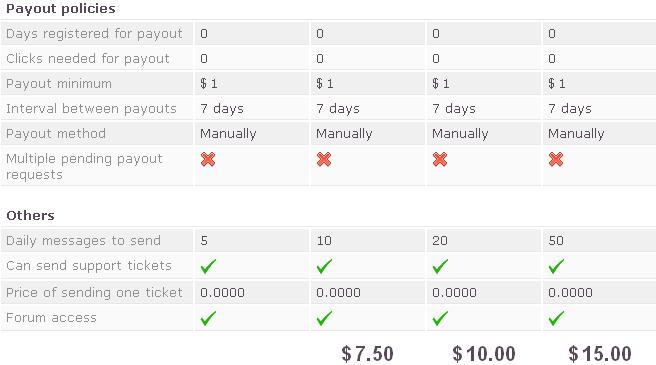This screenshot has height=365, width=656.
Task: Click third column Forum access green check
Action: (x=440, y=318)
